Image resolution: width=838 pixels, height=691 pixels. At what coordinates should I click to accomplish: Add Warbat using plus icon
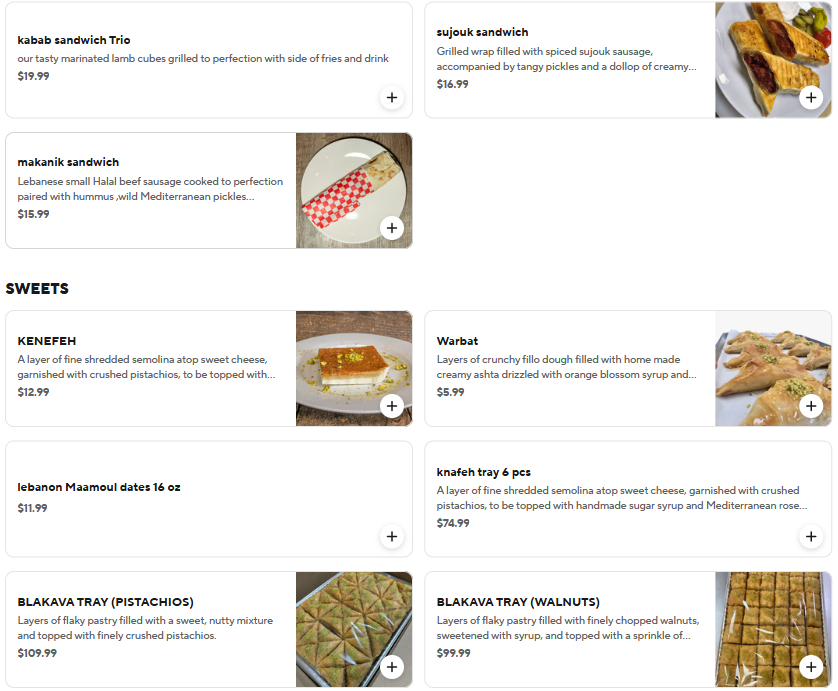[811, 406]
